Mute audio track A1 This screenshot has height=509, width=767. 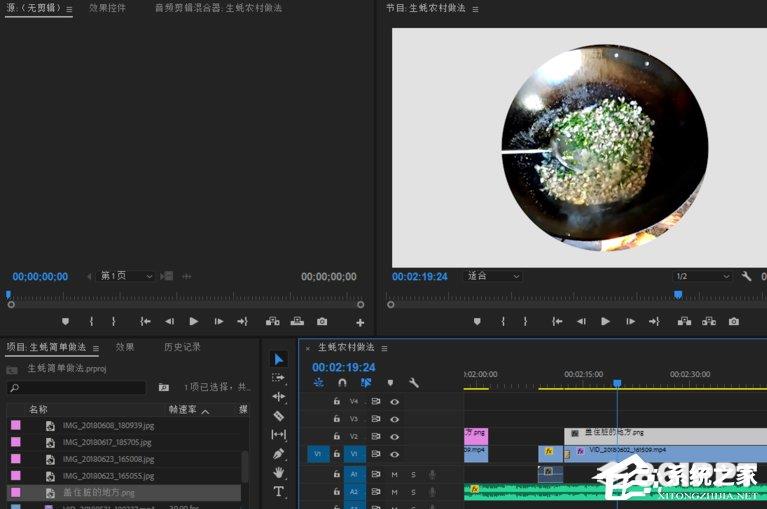click(x=394, y=474)
